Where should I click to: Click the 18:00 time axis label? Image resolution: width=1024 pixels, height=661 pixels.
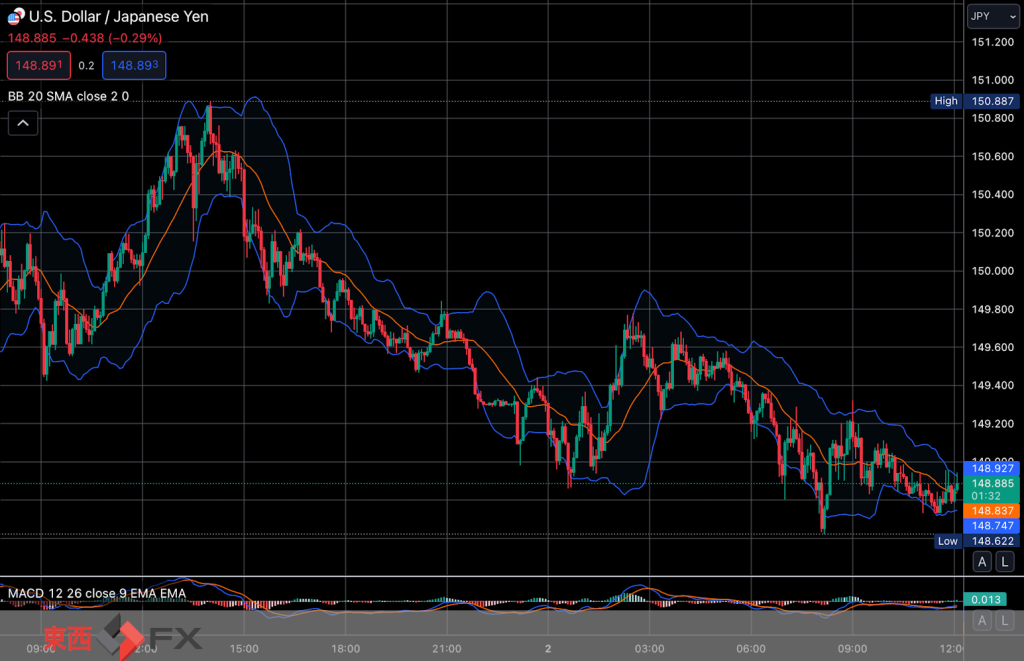(x=345, y=649)
